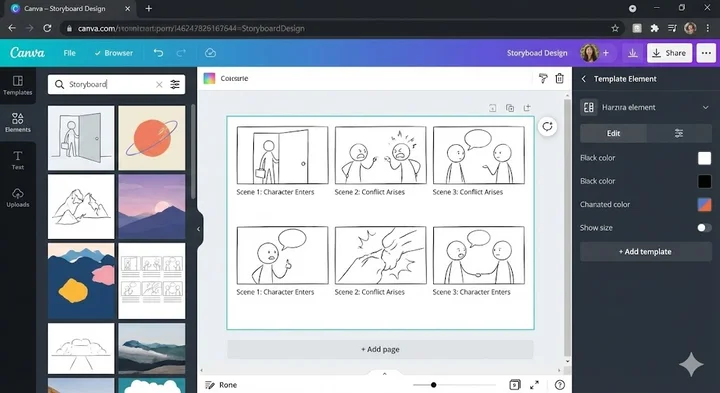The image size is (720, 393).
Task: Undo the last action
Action: (x=158, y=53)
